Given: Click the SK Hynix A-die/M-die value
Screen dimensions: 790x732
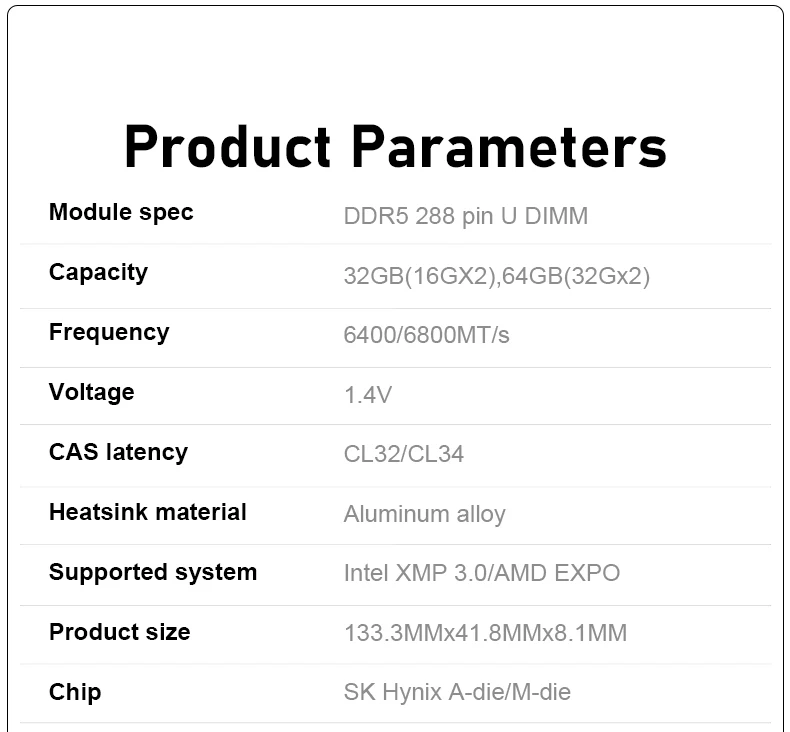Looking at the screenshot, I should coord(457,692).
